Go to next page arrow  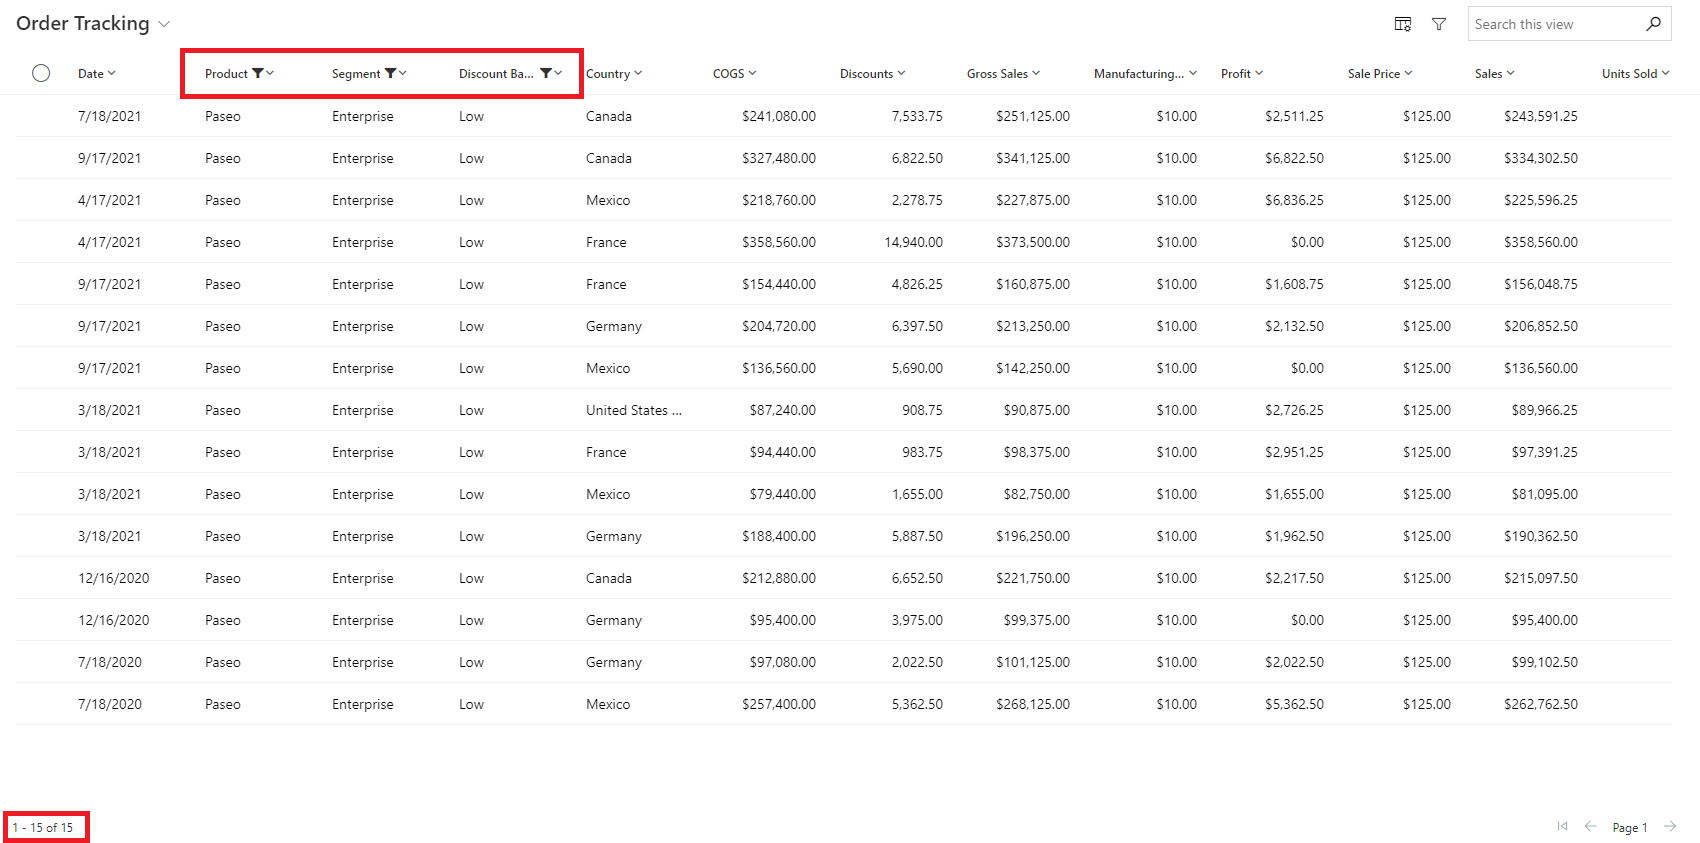(x=1670, y=826)
